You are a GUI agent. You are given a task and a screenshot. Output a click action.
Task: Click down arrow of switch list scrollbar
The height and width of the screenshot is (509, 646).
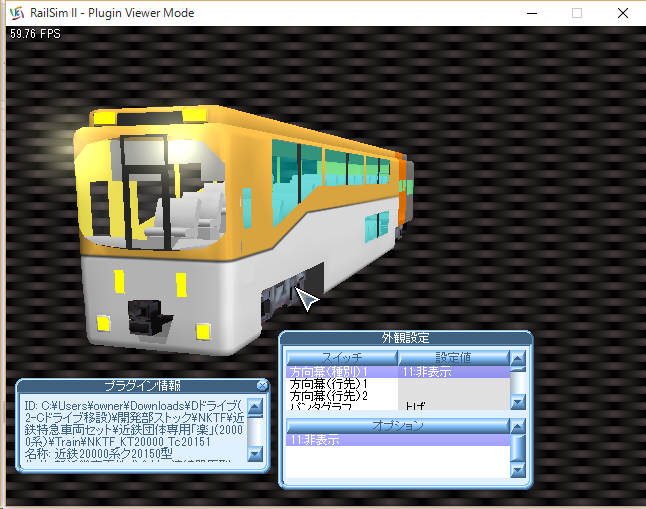(518, 402)
